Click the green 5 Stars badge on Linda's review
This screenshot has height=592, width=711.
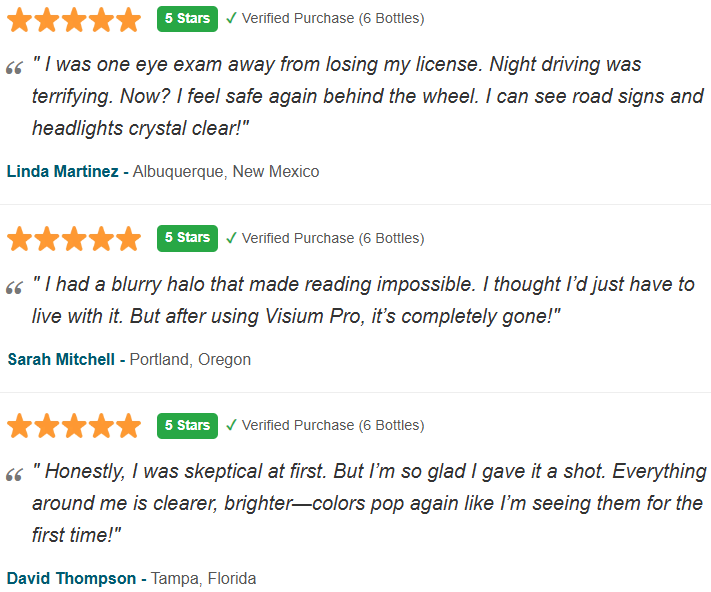187,18
